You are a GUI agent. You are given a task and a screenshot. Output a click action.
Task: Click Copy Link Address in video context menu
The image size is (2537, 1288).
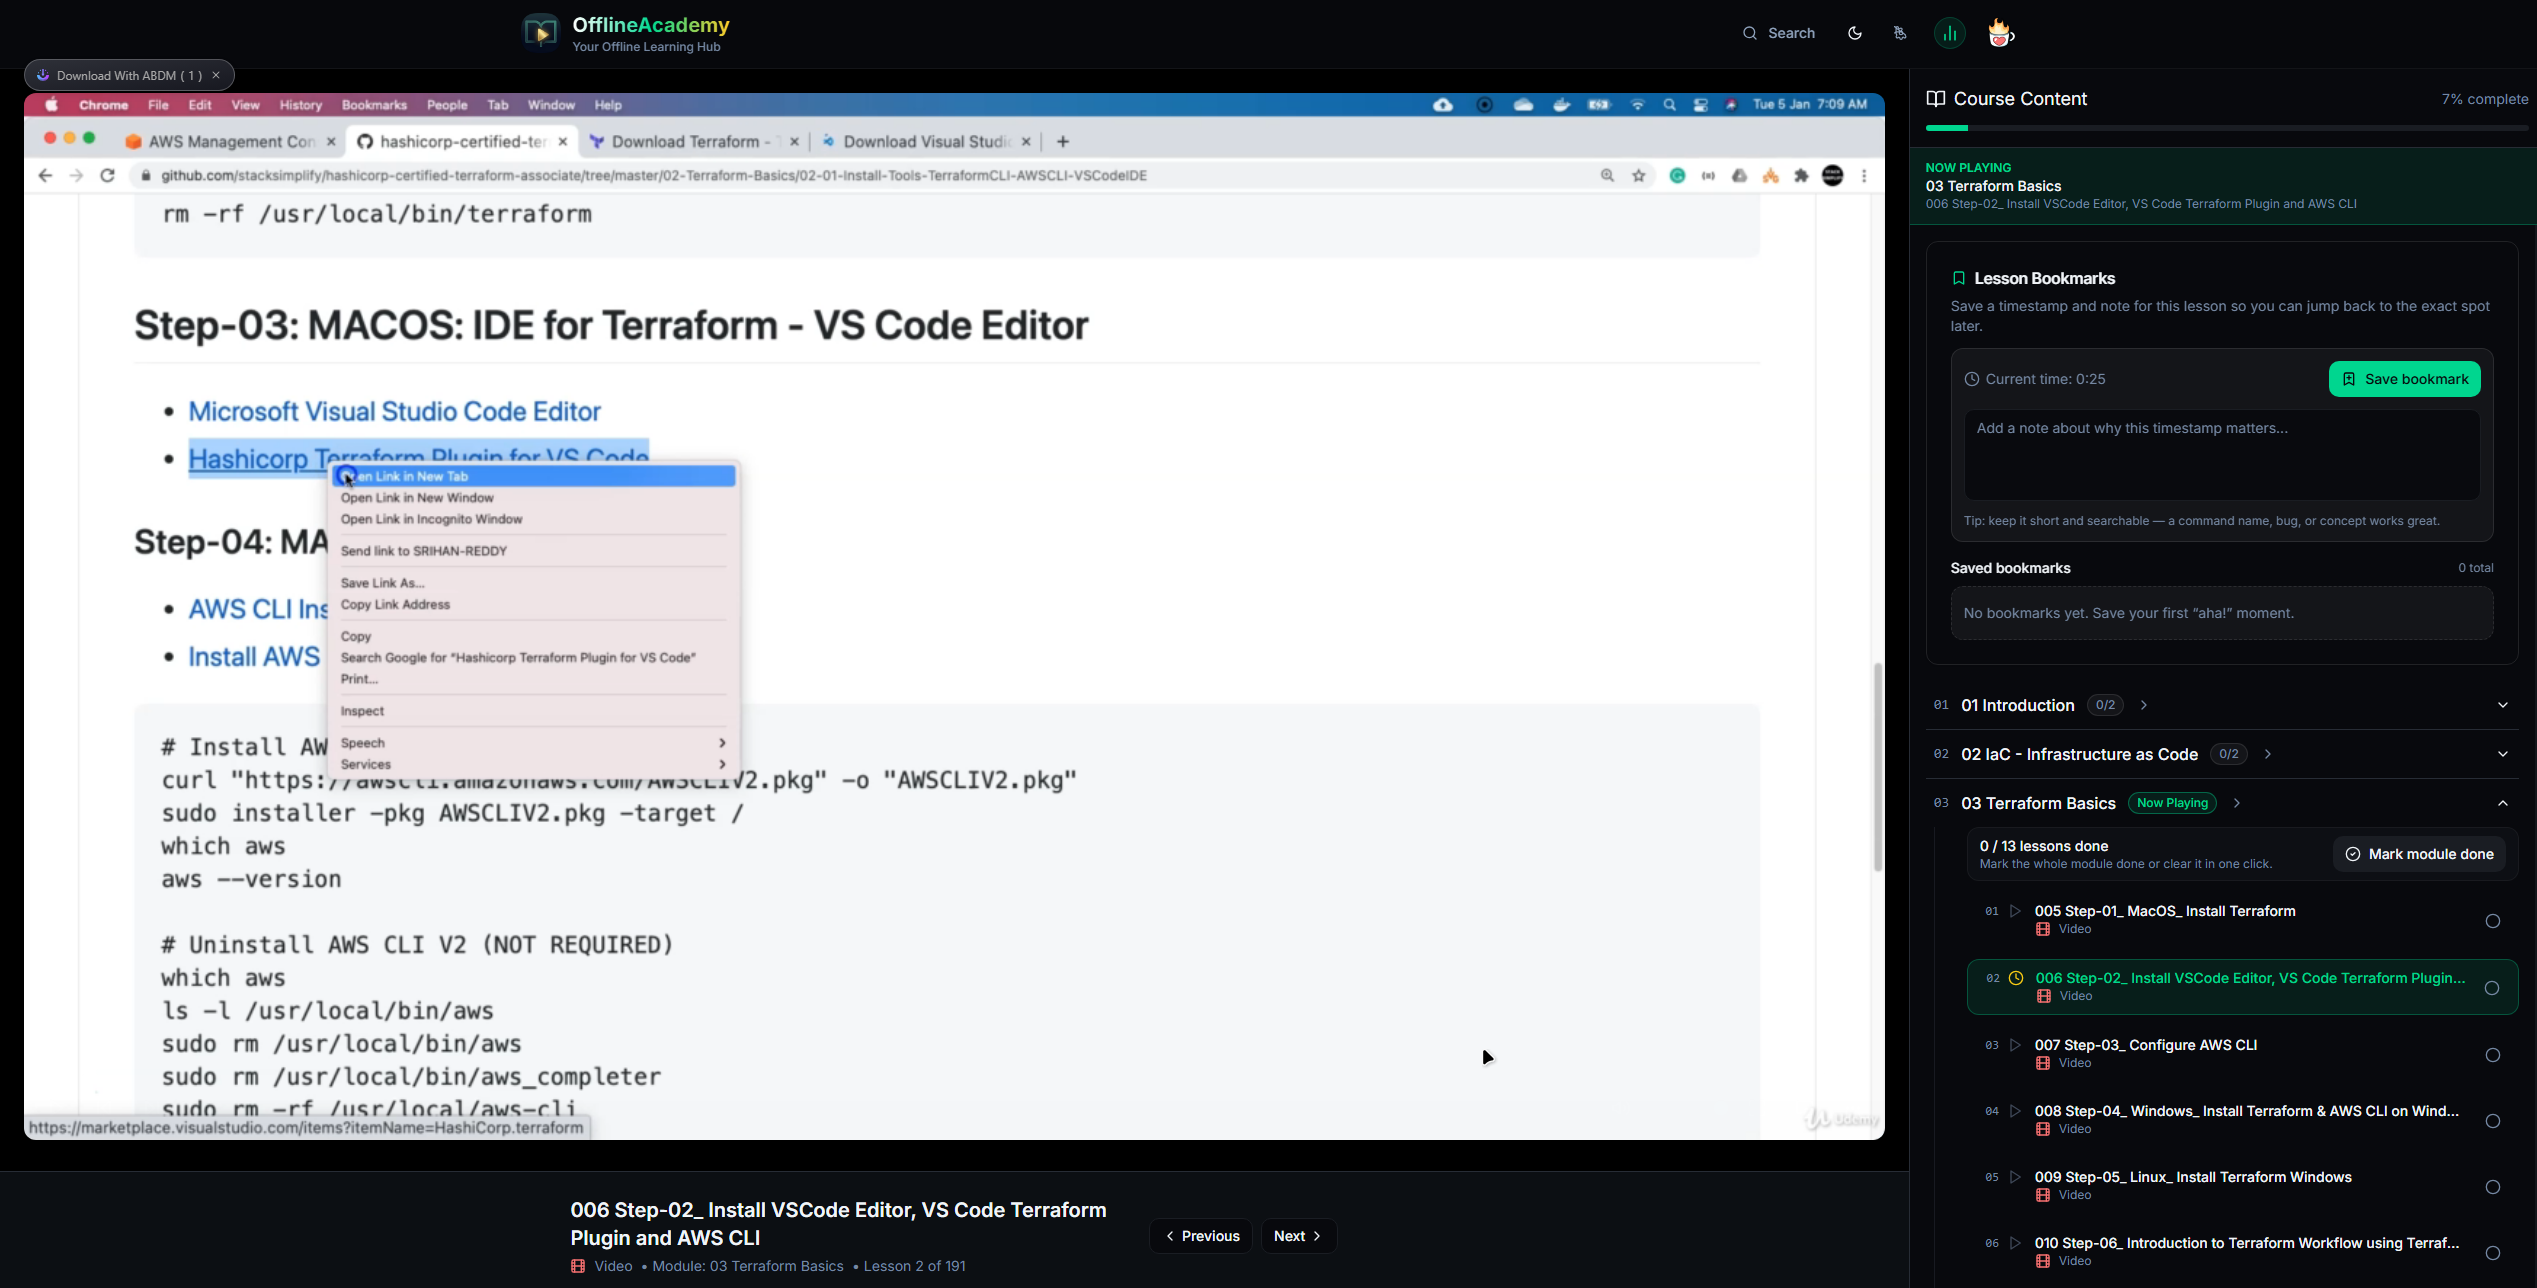tap(395, 605)
